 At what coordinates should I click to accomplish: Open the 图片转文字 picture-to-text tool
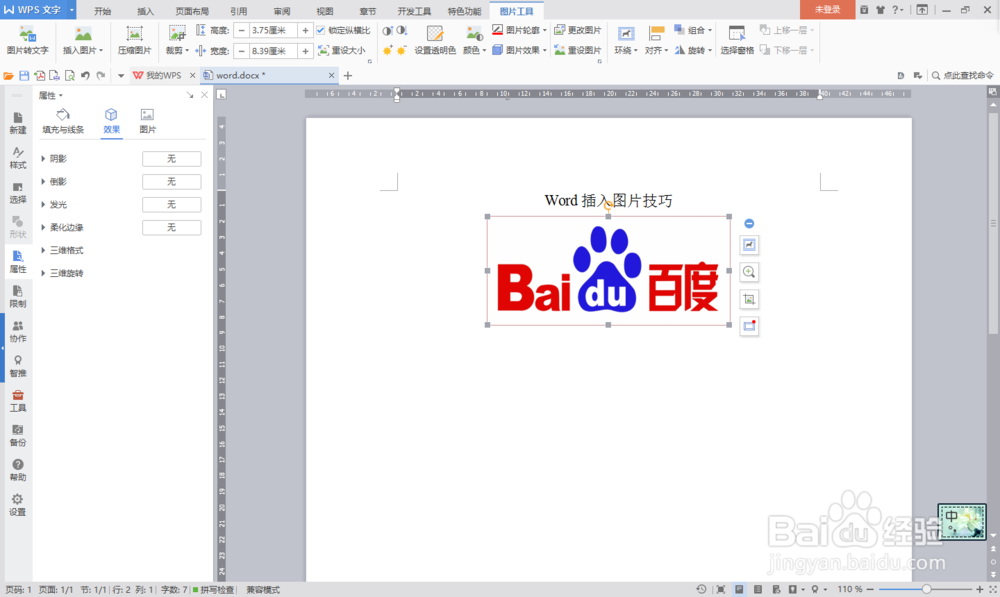pos(27,40)
